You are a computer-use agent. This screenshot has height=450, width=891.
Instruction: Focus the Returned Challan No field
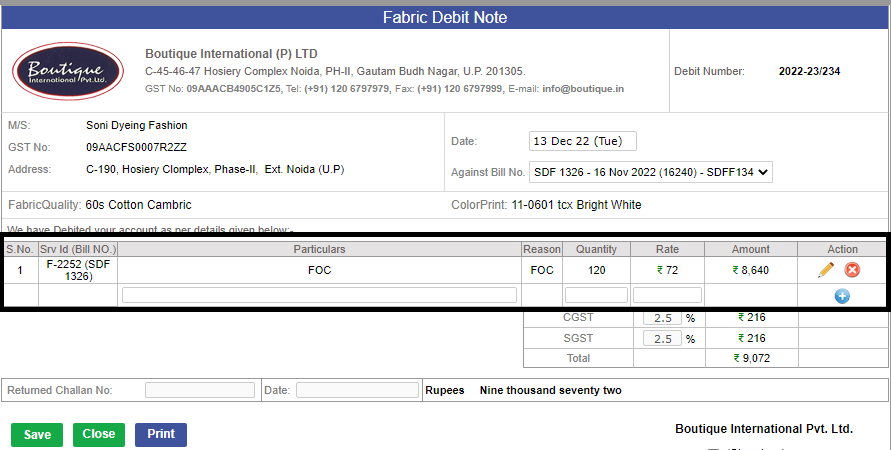[199, 390]
